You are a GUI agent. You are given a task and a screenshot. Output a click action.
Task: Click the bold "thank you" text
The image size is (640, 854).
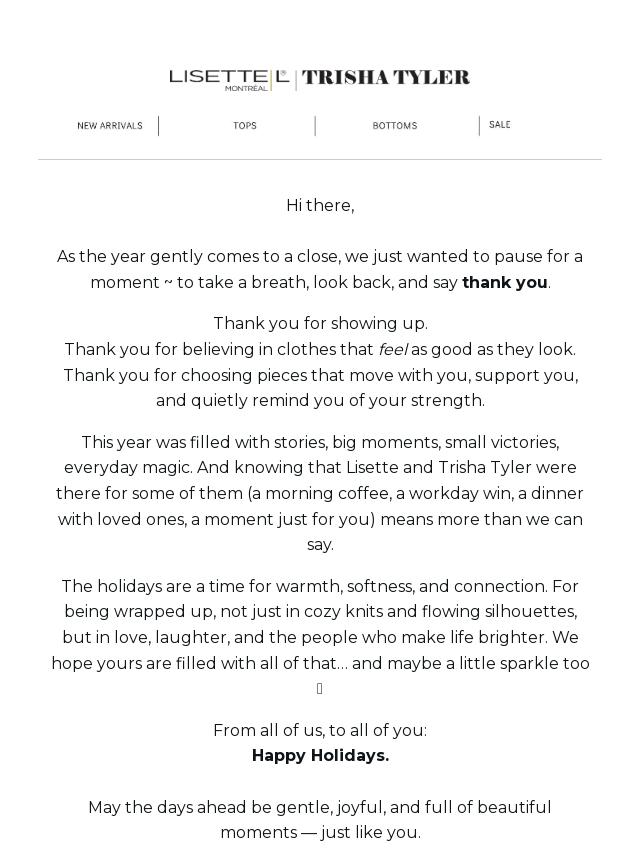pyautogui.click(x=504, y=283)
